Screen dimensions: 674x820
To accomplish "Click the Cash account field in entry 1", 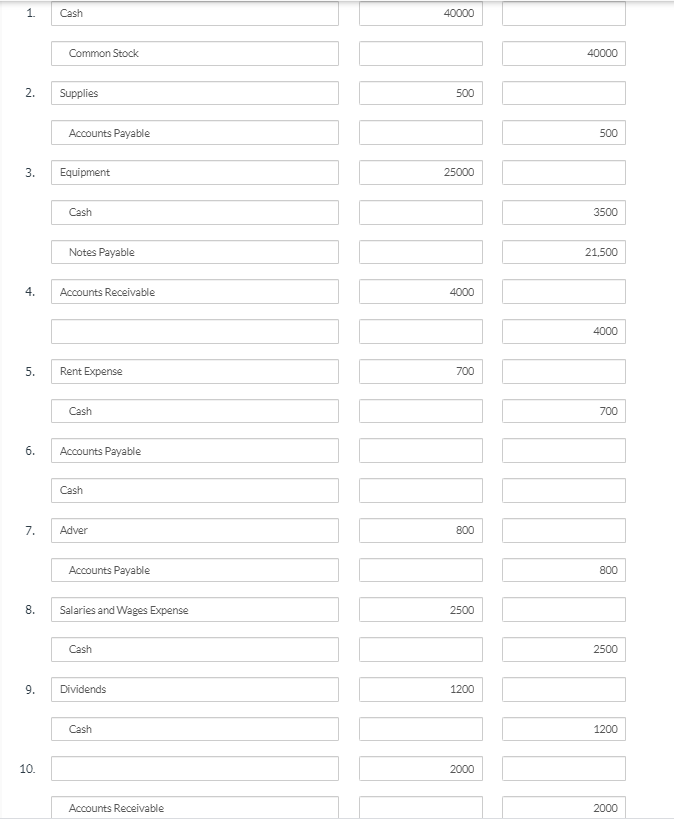I will point(196,14).
